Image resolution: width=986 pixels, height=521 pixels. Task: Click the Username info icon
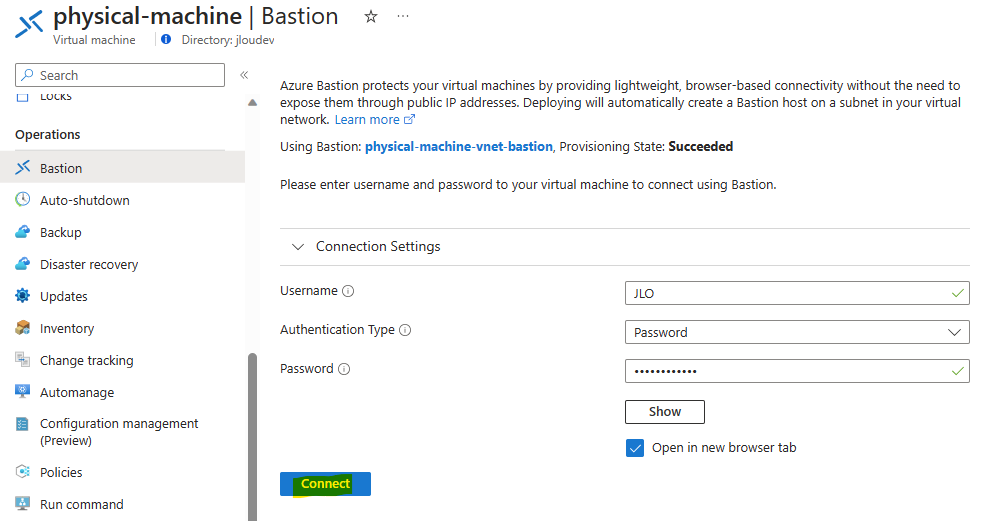pos(348,291)
